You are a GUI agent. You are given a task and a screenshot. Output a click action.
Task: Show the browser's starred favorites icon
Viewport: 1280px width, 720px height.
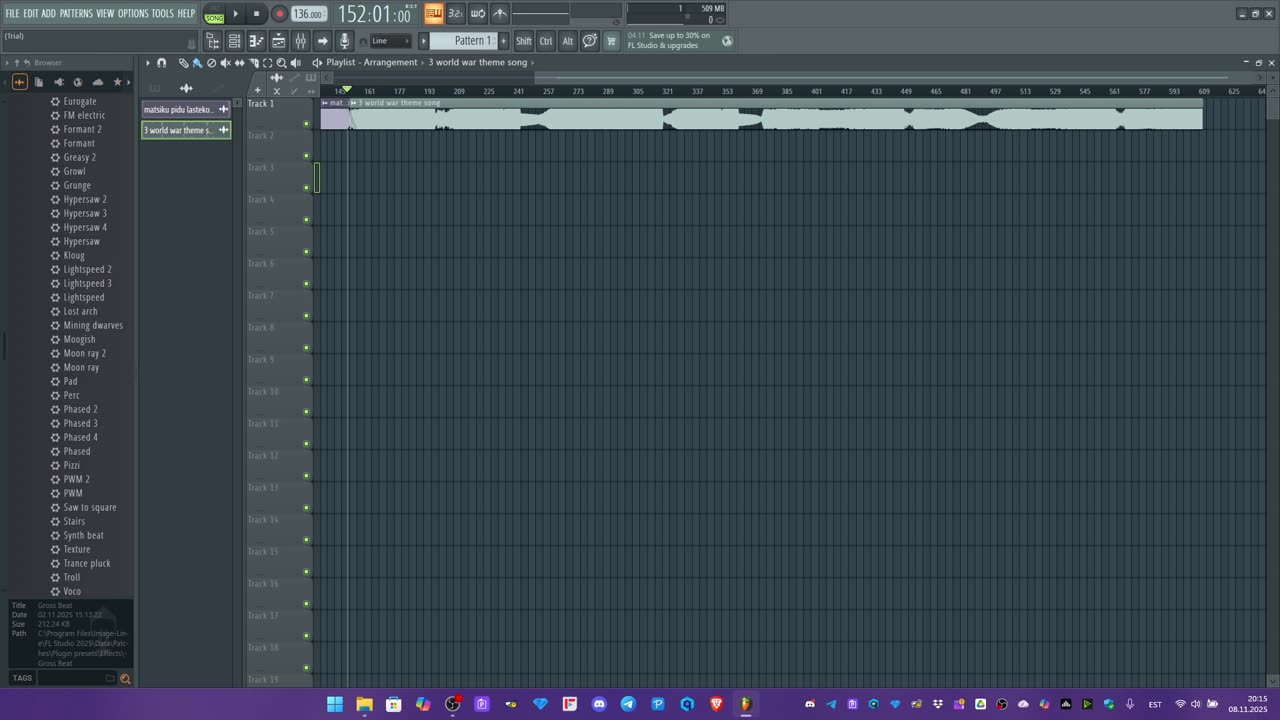pos(117,82)
